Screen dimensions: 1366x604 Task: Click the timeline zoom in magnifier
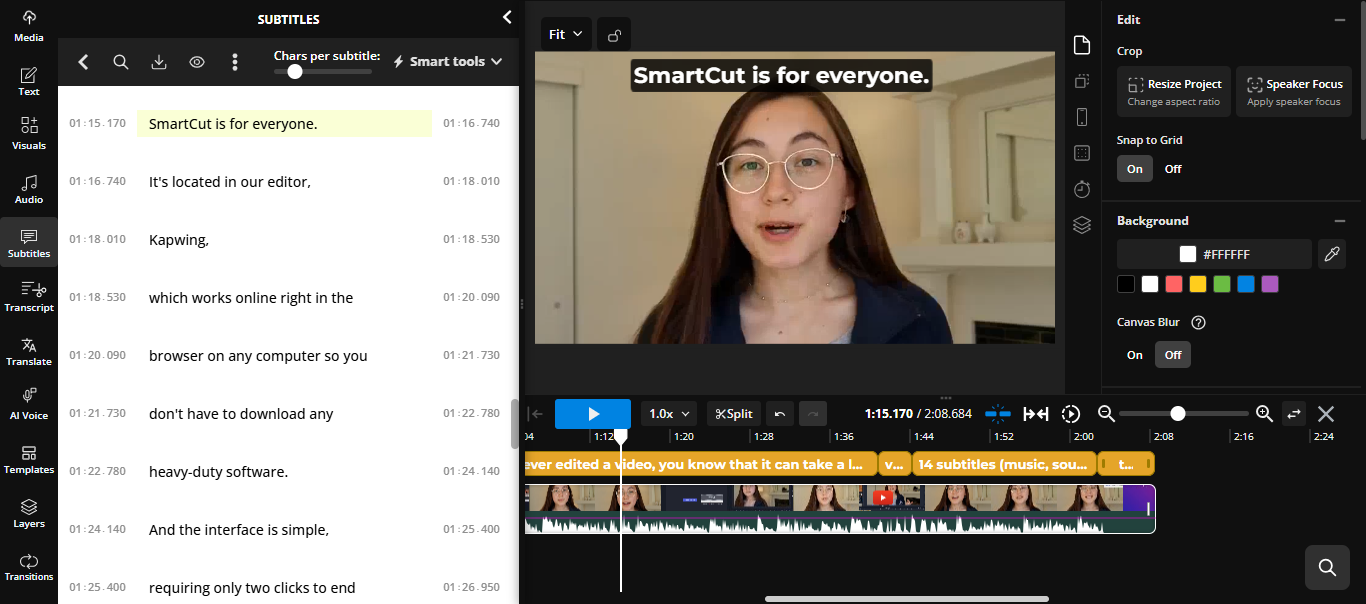click(1264, 414)
